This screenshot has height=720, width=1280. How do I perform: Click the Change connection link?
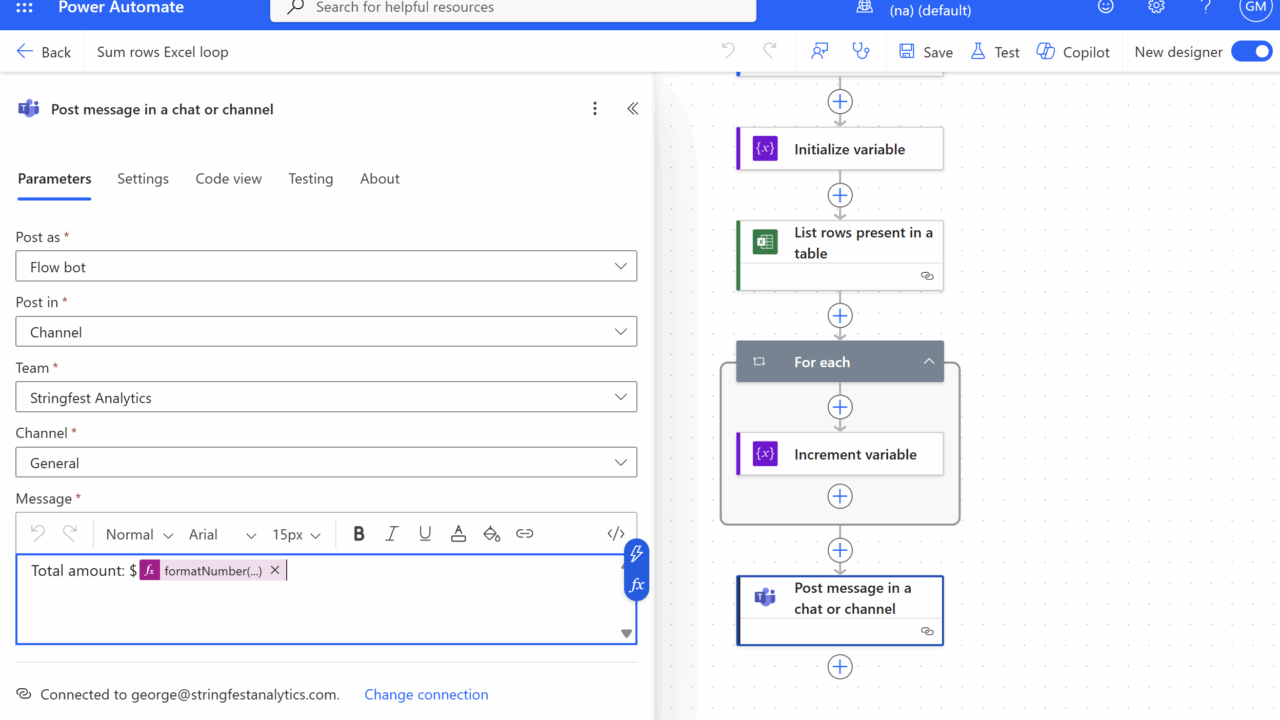pos(426,694)
